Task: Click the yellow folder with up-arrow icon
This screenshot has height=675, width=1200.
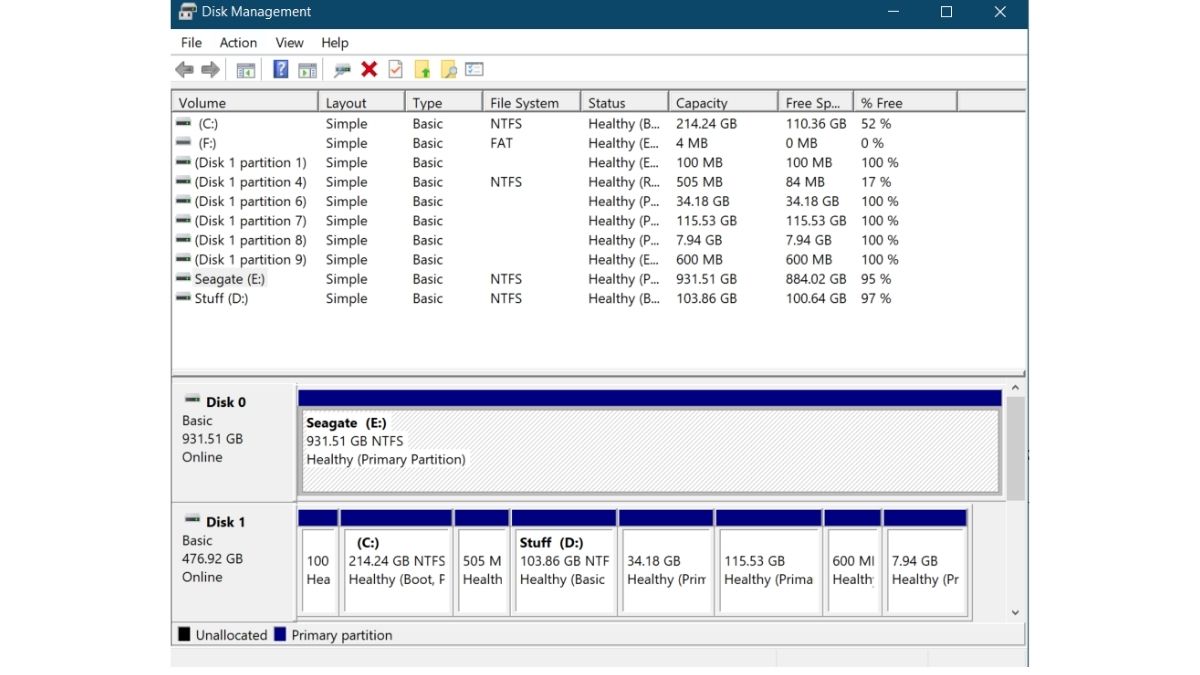Action: [x=423, y=69]
